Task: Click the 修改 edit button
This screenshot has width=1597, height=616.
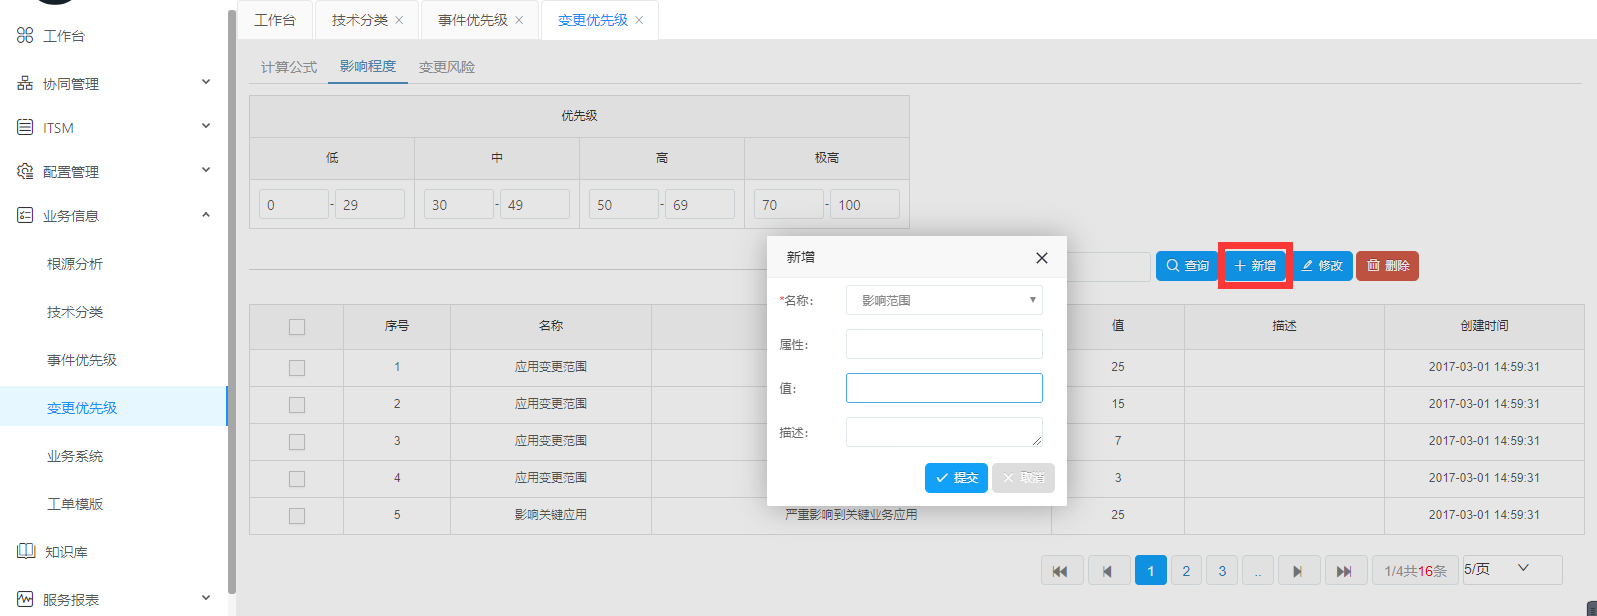Action: pos(1322,266)
